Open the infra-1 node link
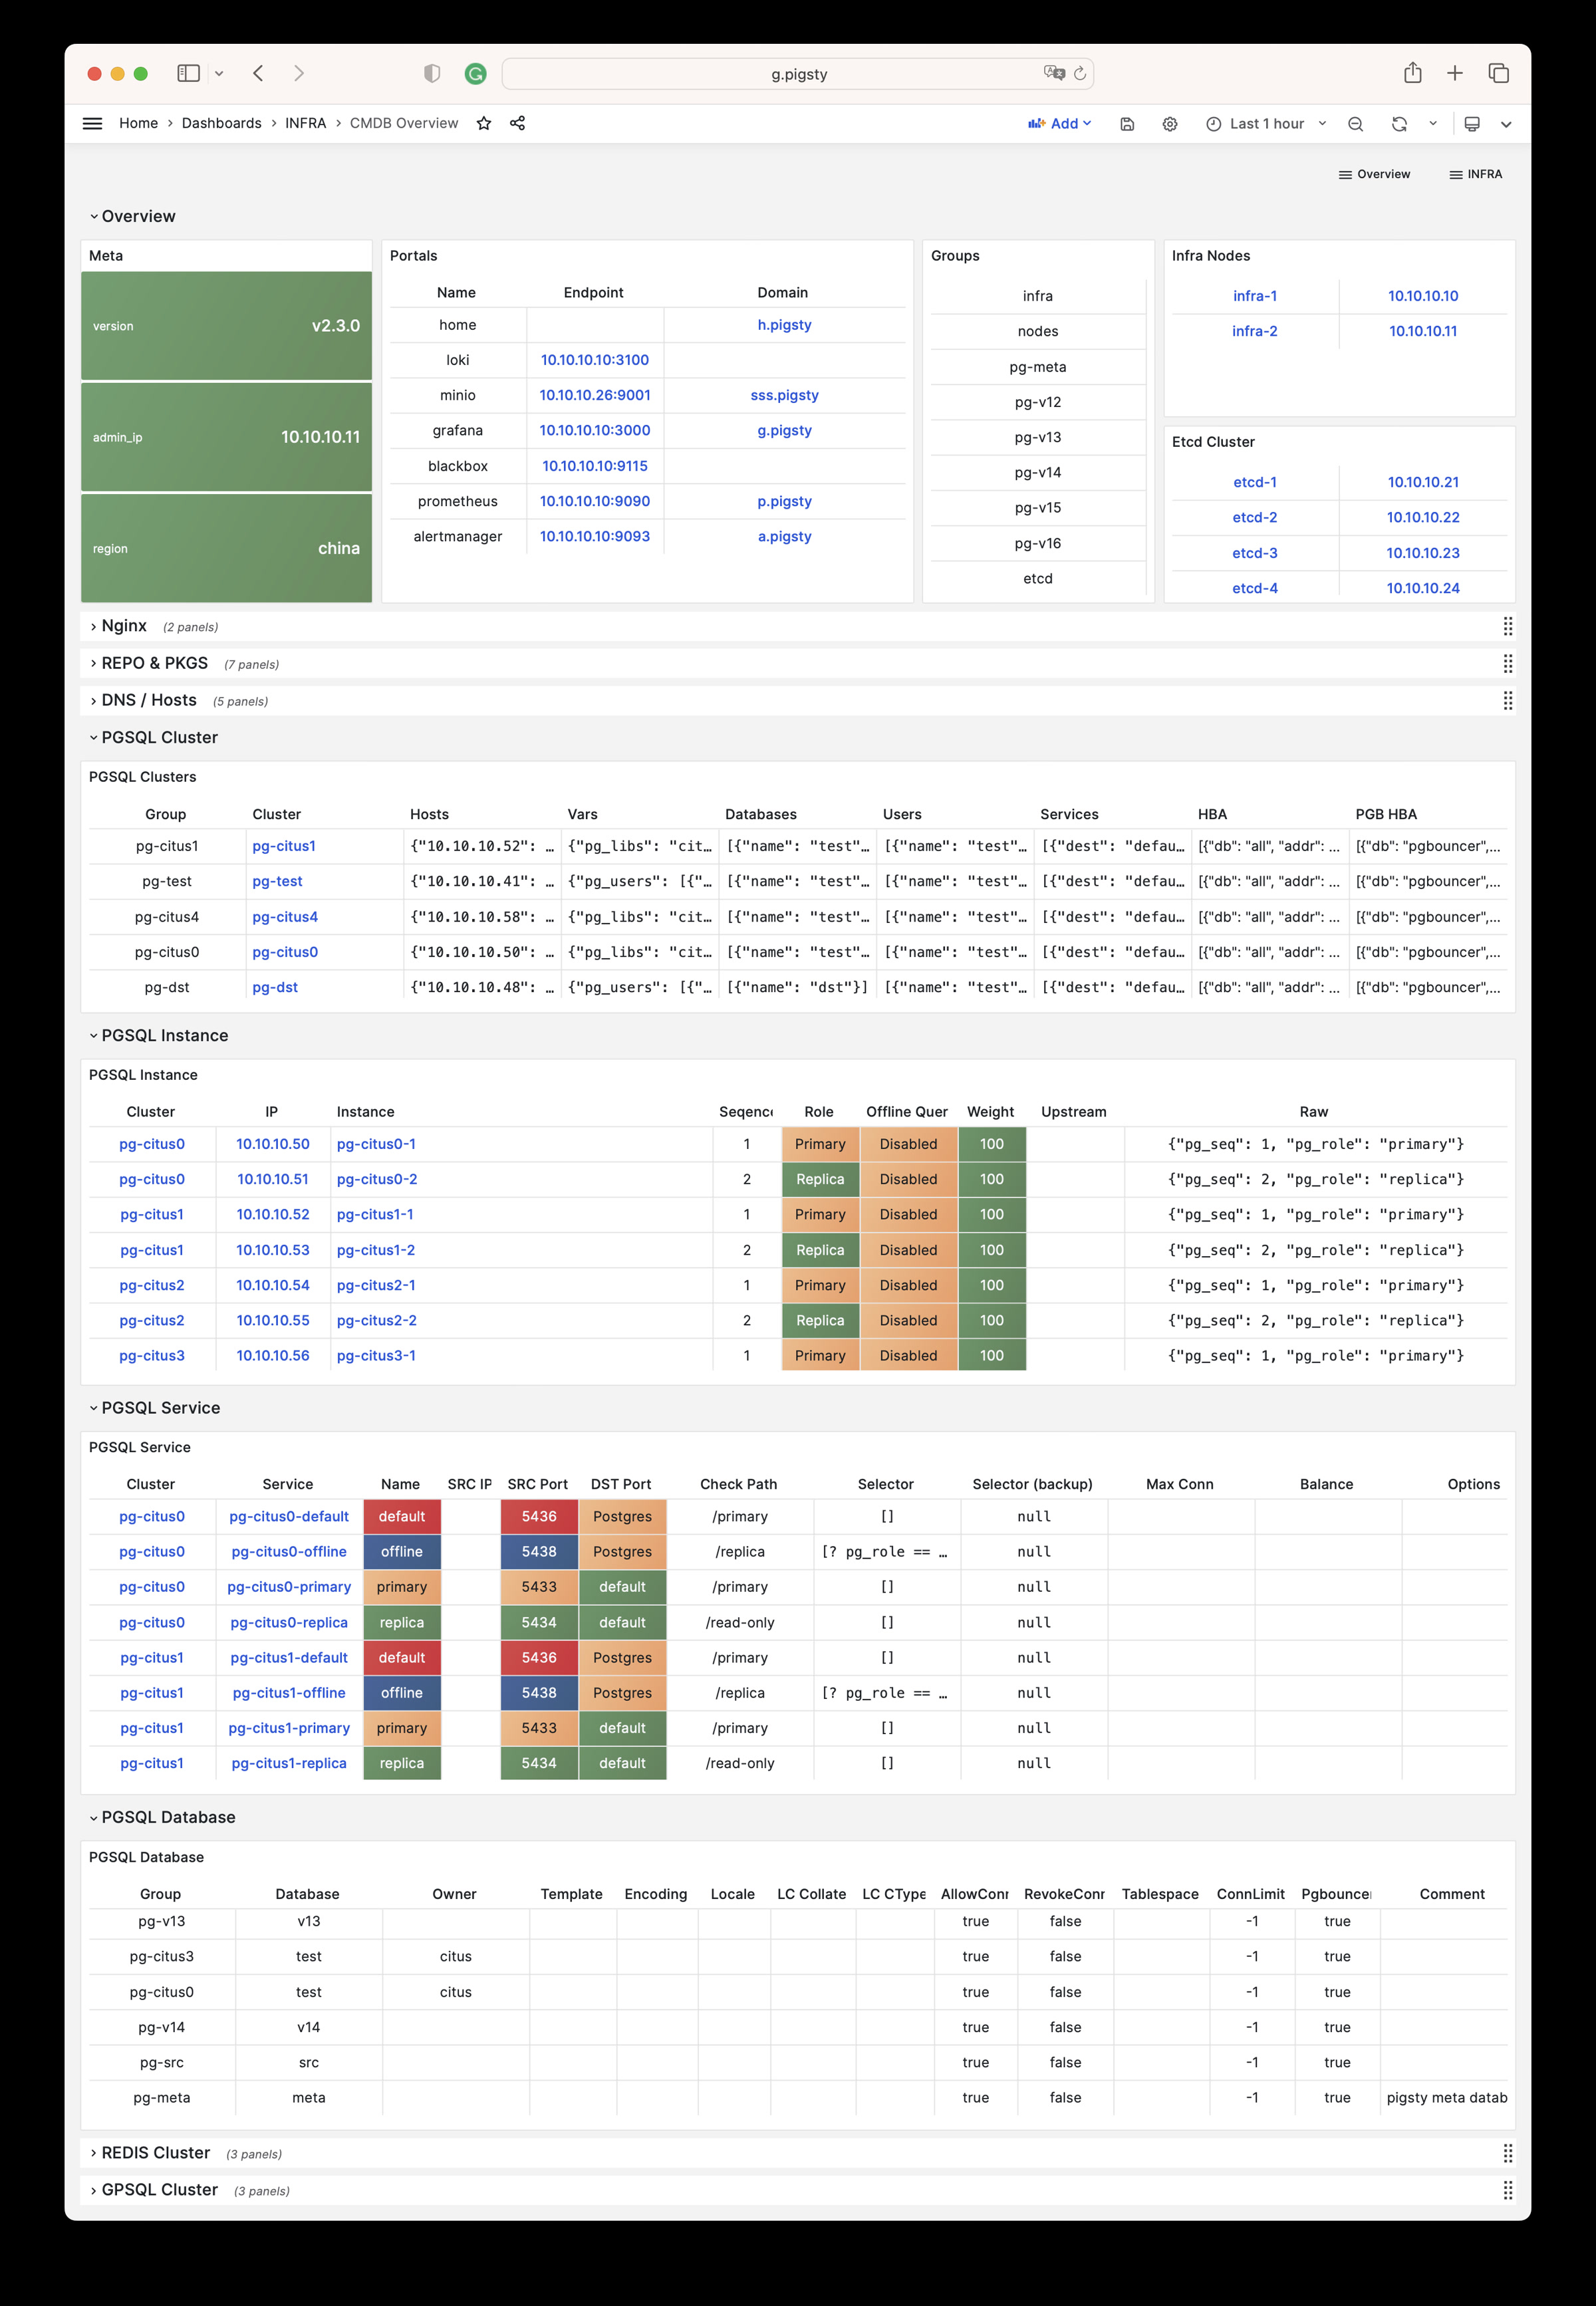Image resolution: width=1596 pixels, height=2306 pixels. pyautogui.click(x=1254, y=295)
